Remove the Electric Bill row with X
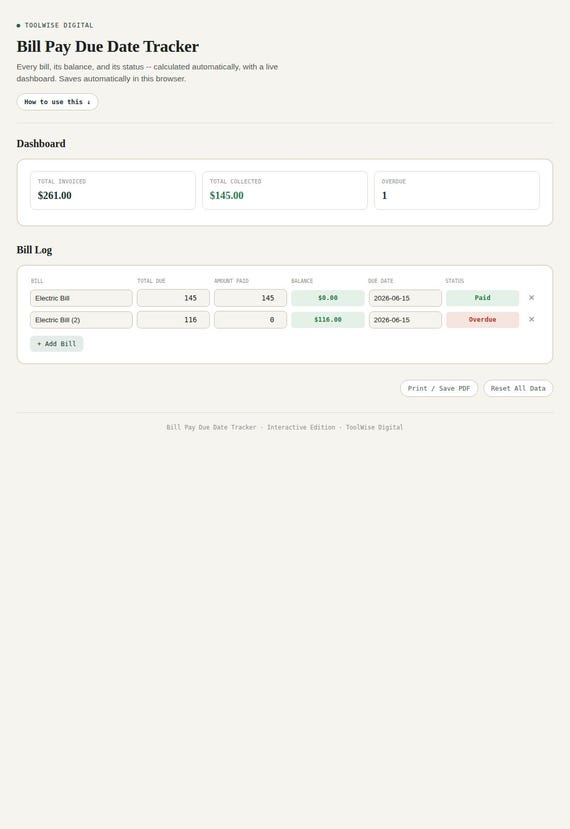 pos(531,298)
